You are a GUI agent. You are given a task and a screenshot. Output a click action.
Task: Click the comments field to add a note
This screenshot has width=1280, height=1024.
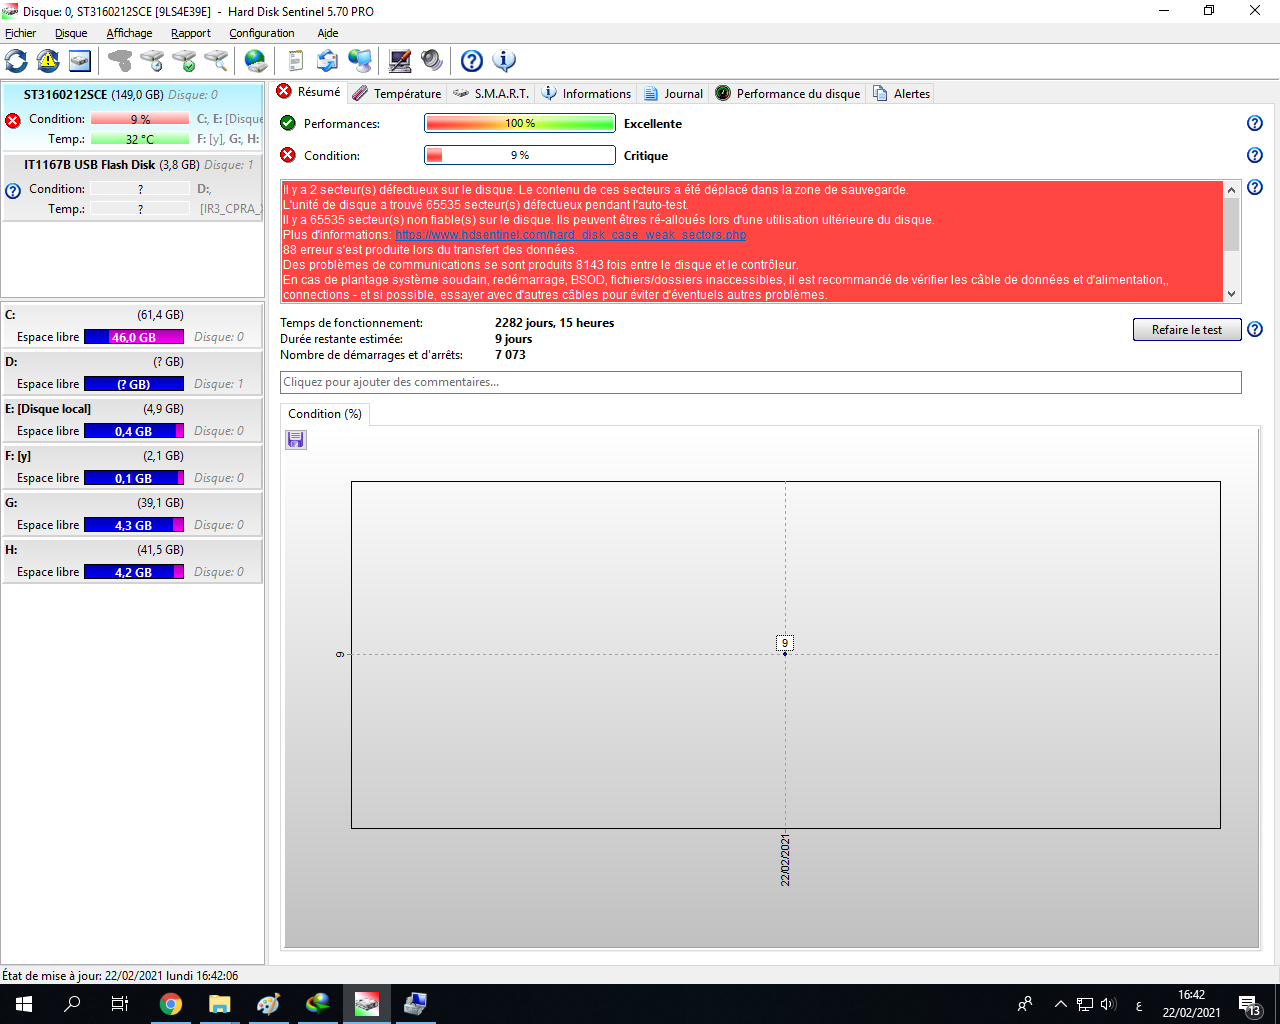tap(761, 382)
